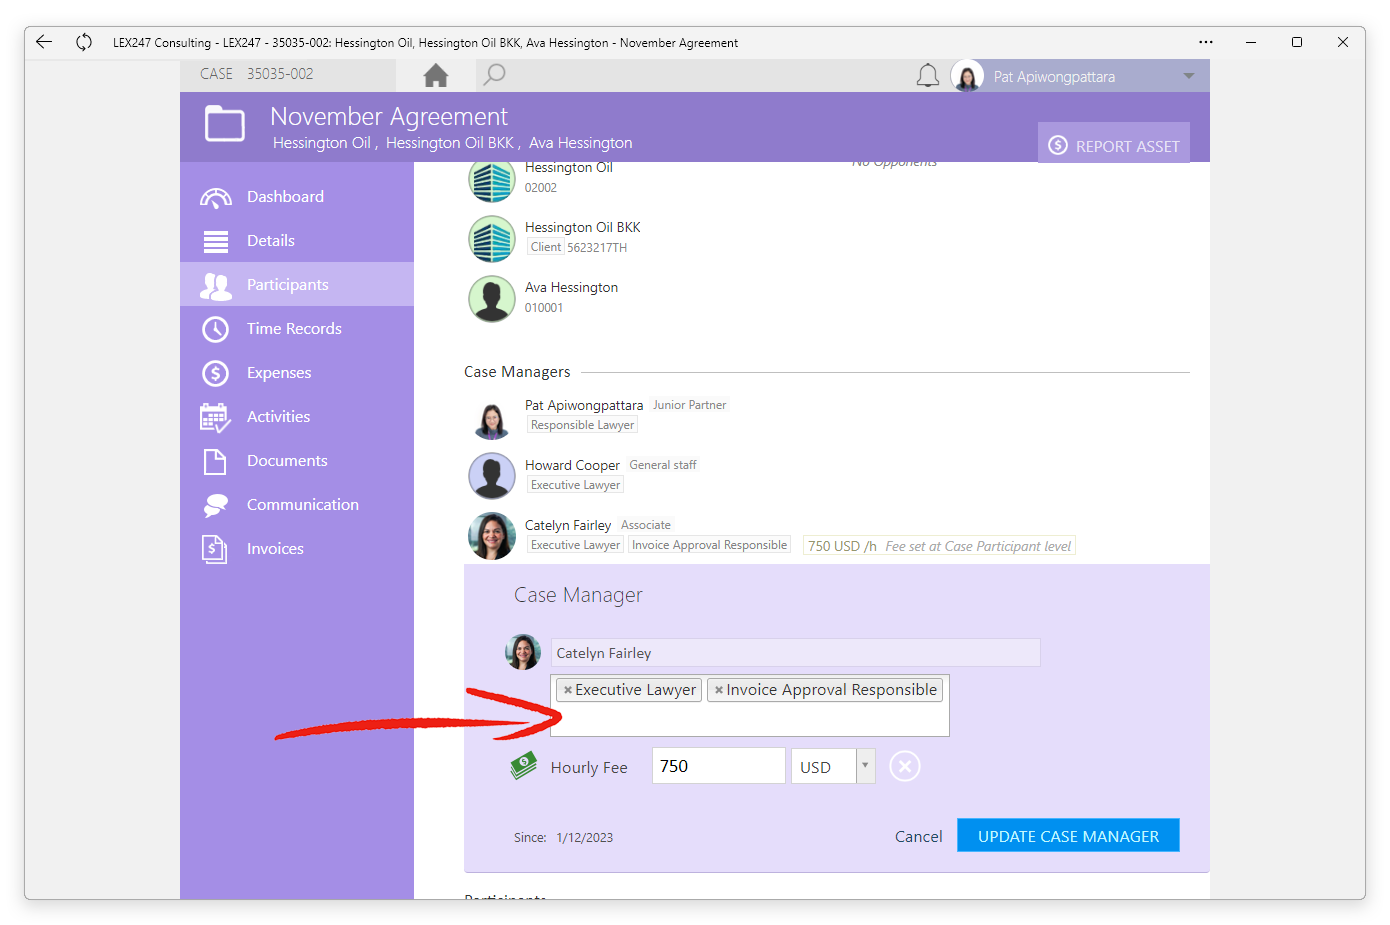Click Pat Apiwongpattara's case manager photo
Image resolution: width=1390 pixels, height=925 pixels.
pos(492,419)
